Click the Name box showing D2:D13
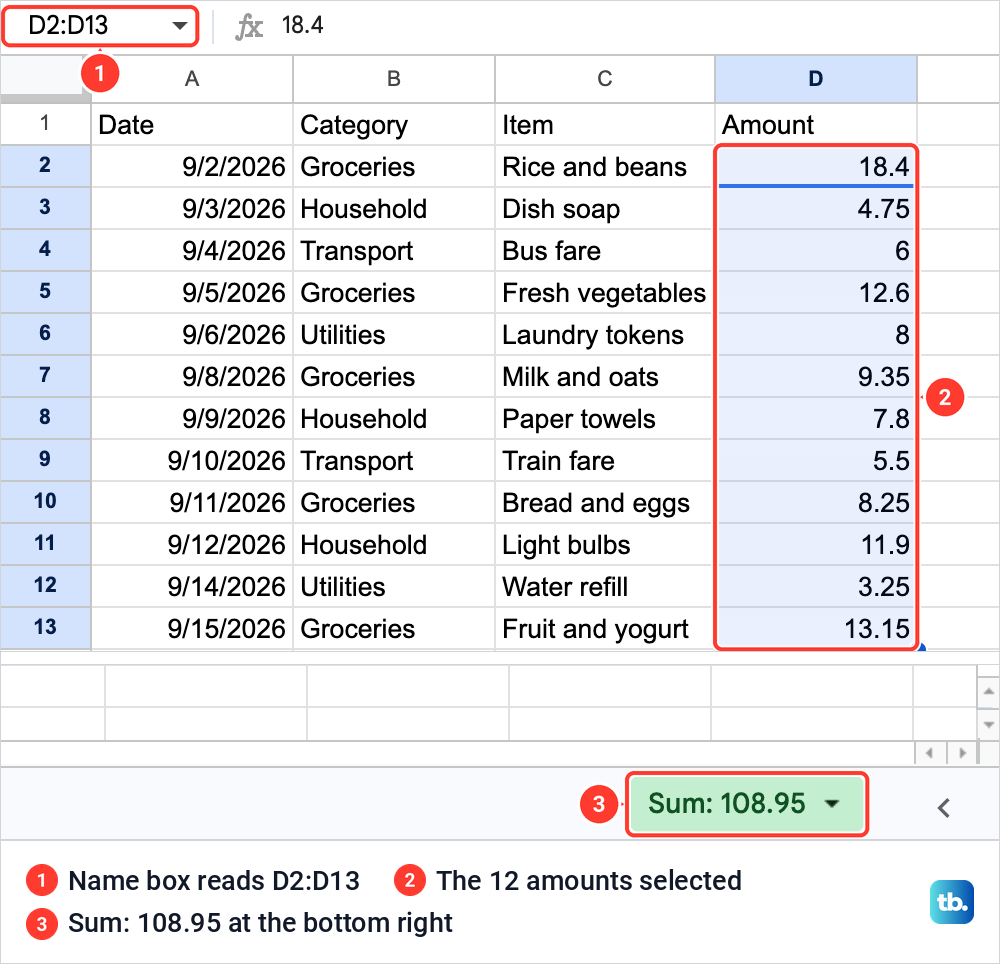This screenshot has height=964, width=1000. tap(100, 26)
